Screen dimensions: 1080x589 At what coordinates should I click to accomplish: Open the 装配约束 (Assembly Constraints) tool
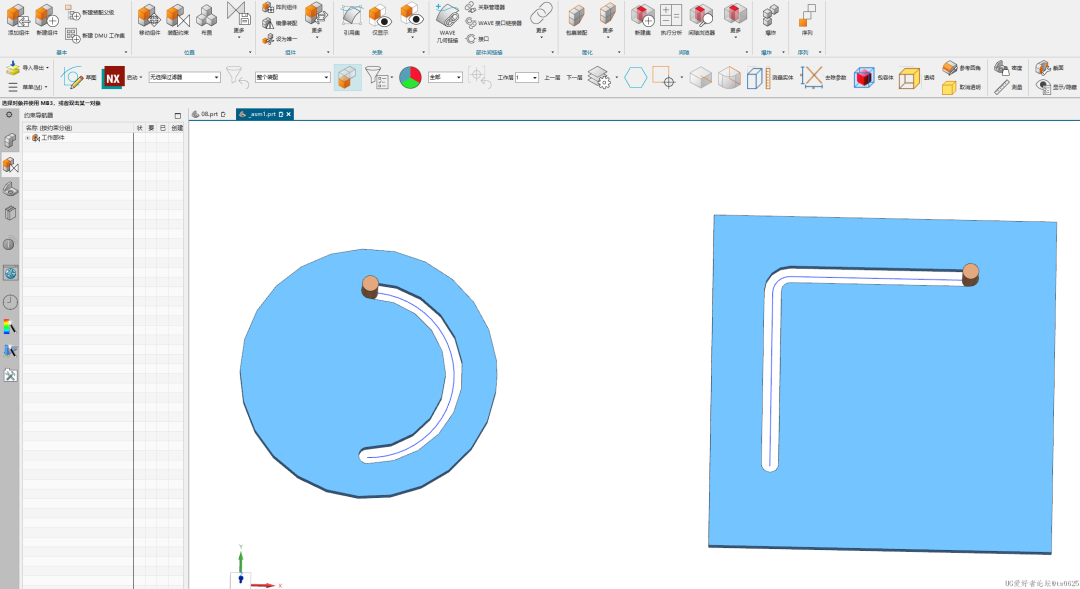[177, 17]
